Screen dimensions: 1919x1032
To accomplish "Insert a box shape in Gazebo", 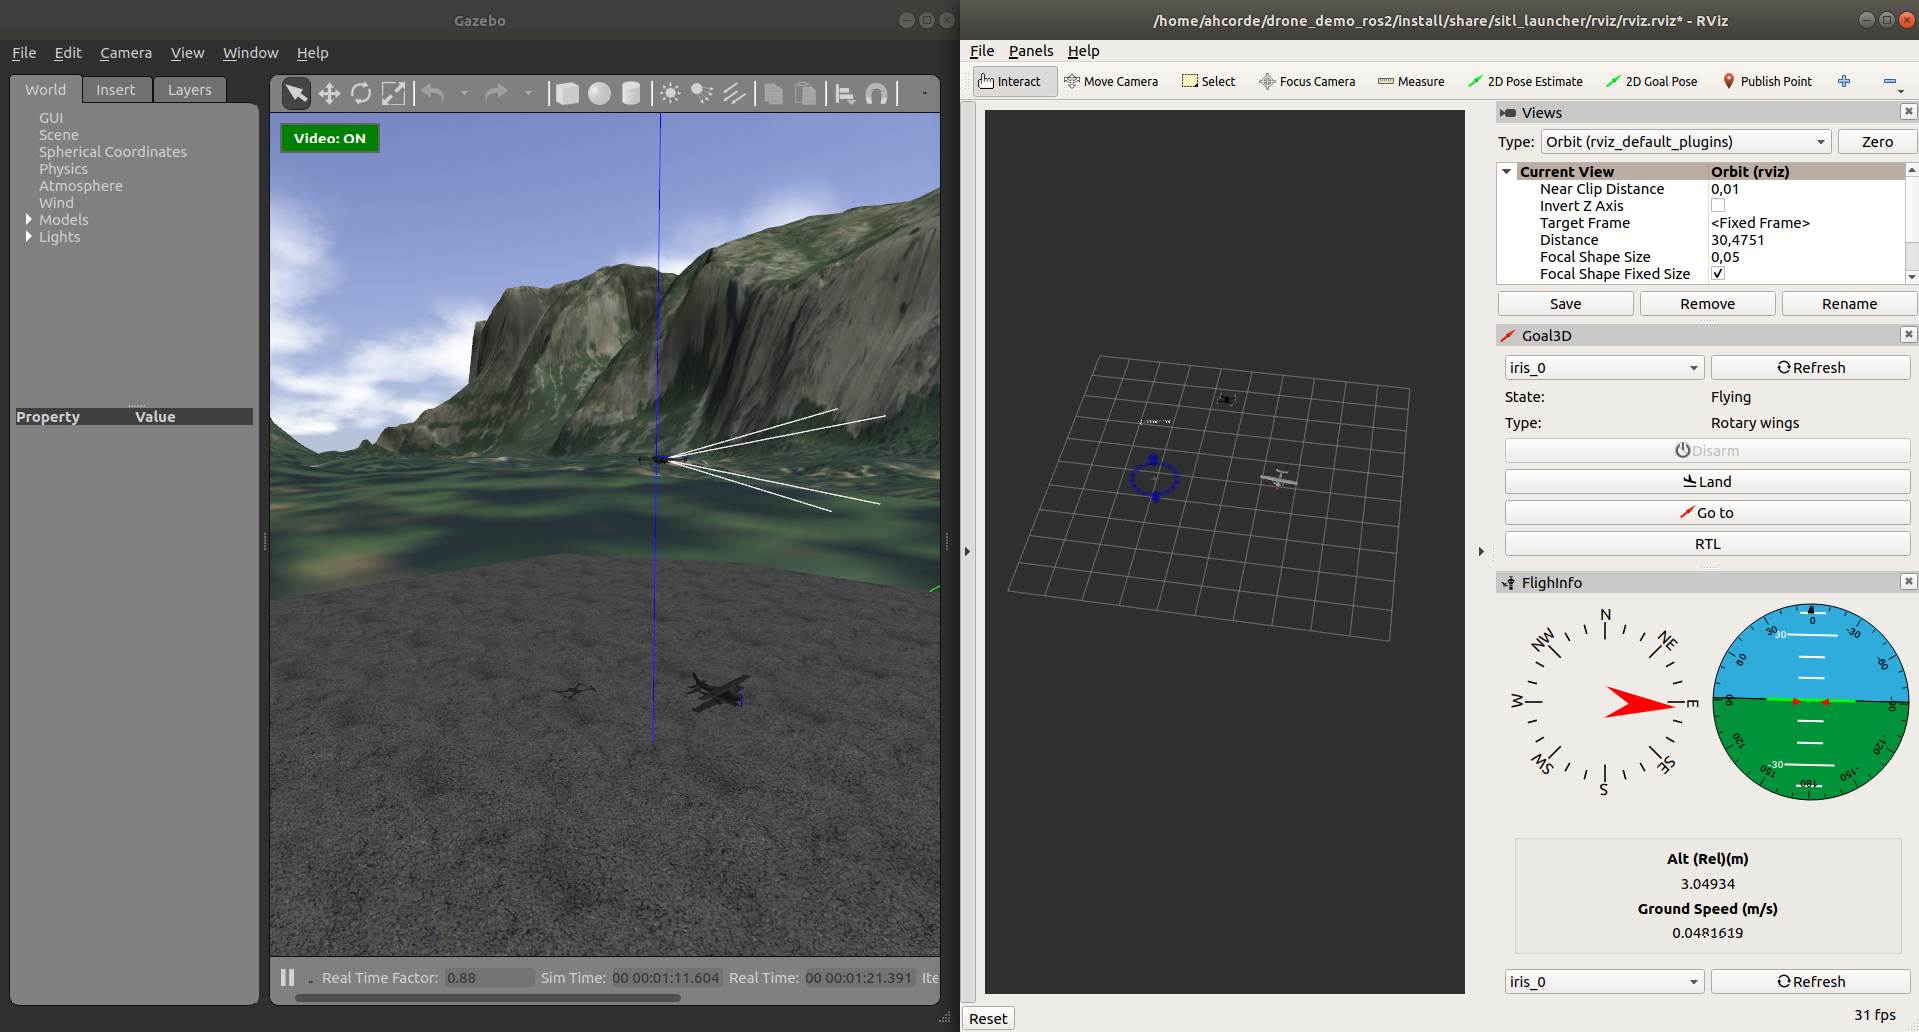I will [x=567, y=93].
